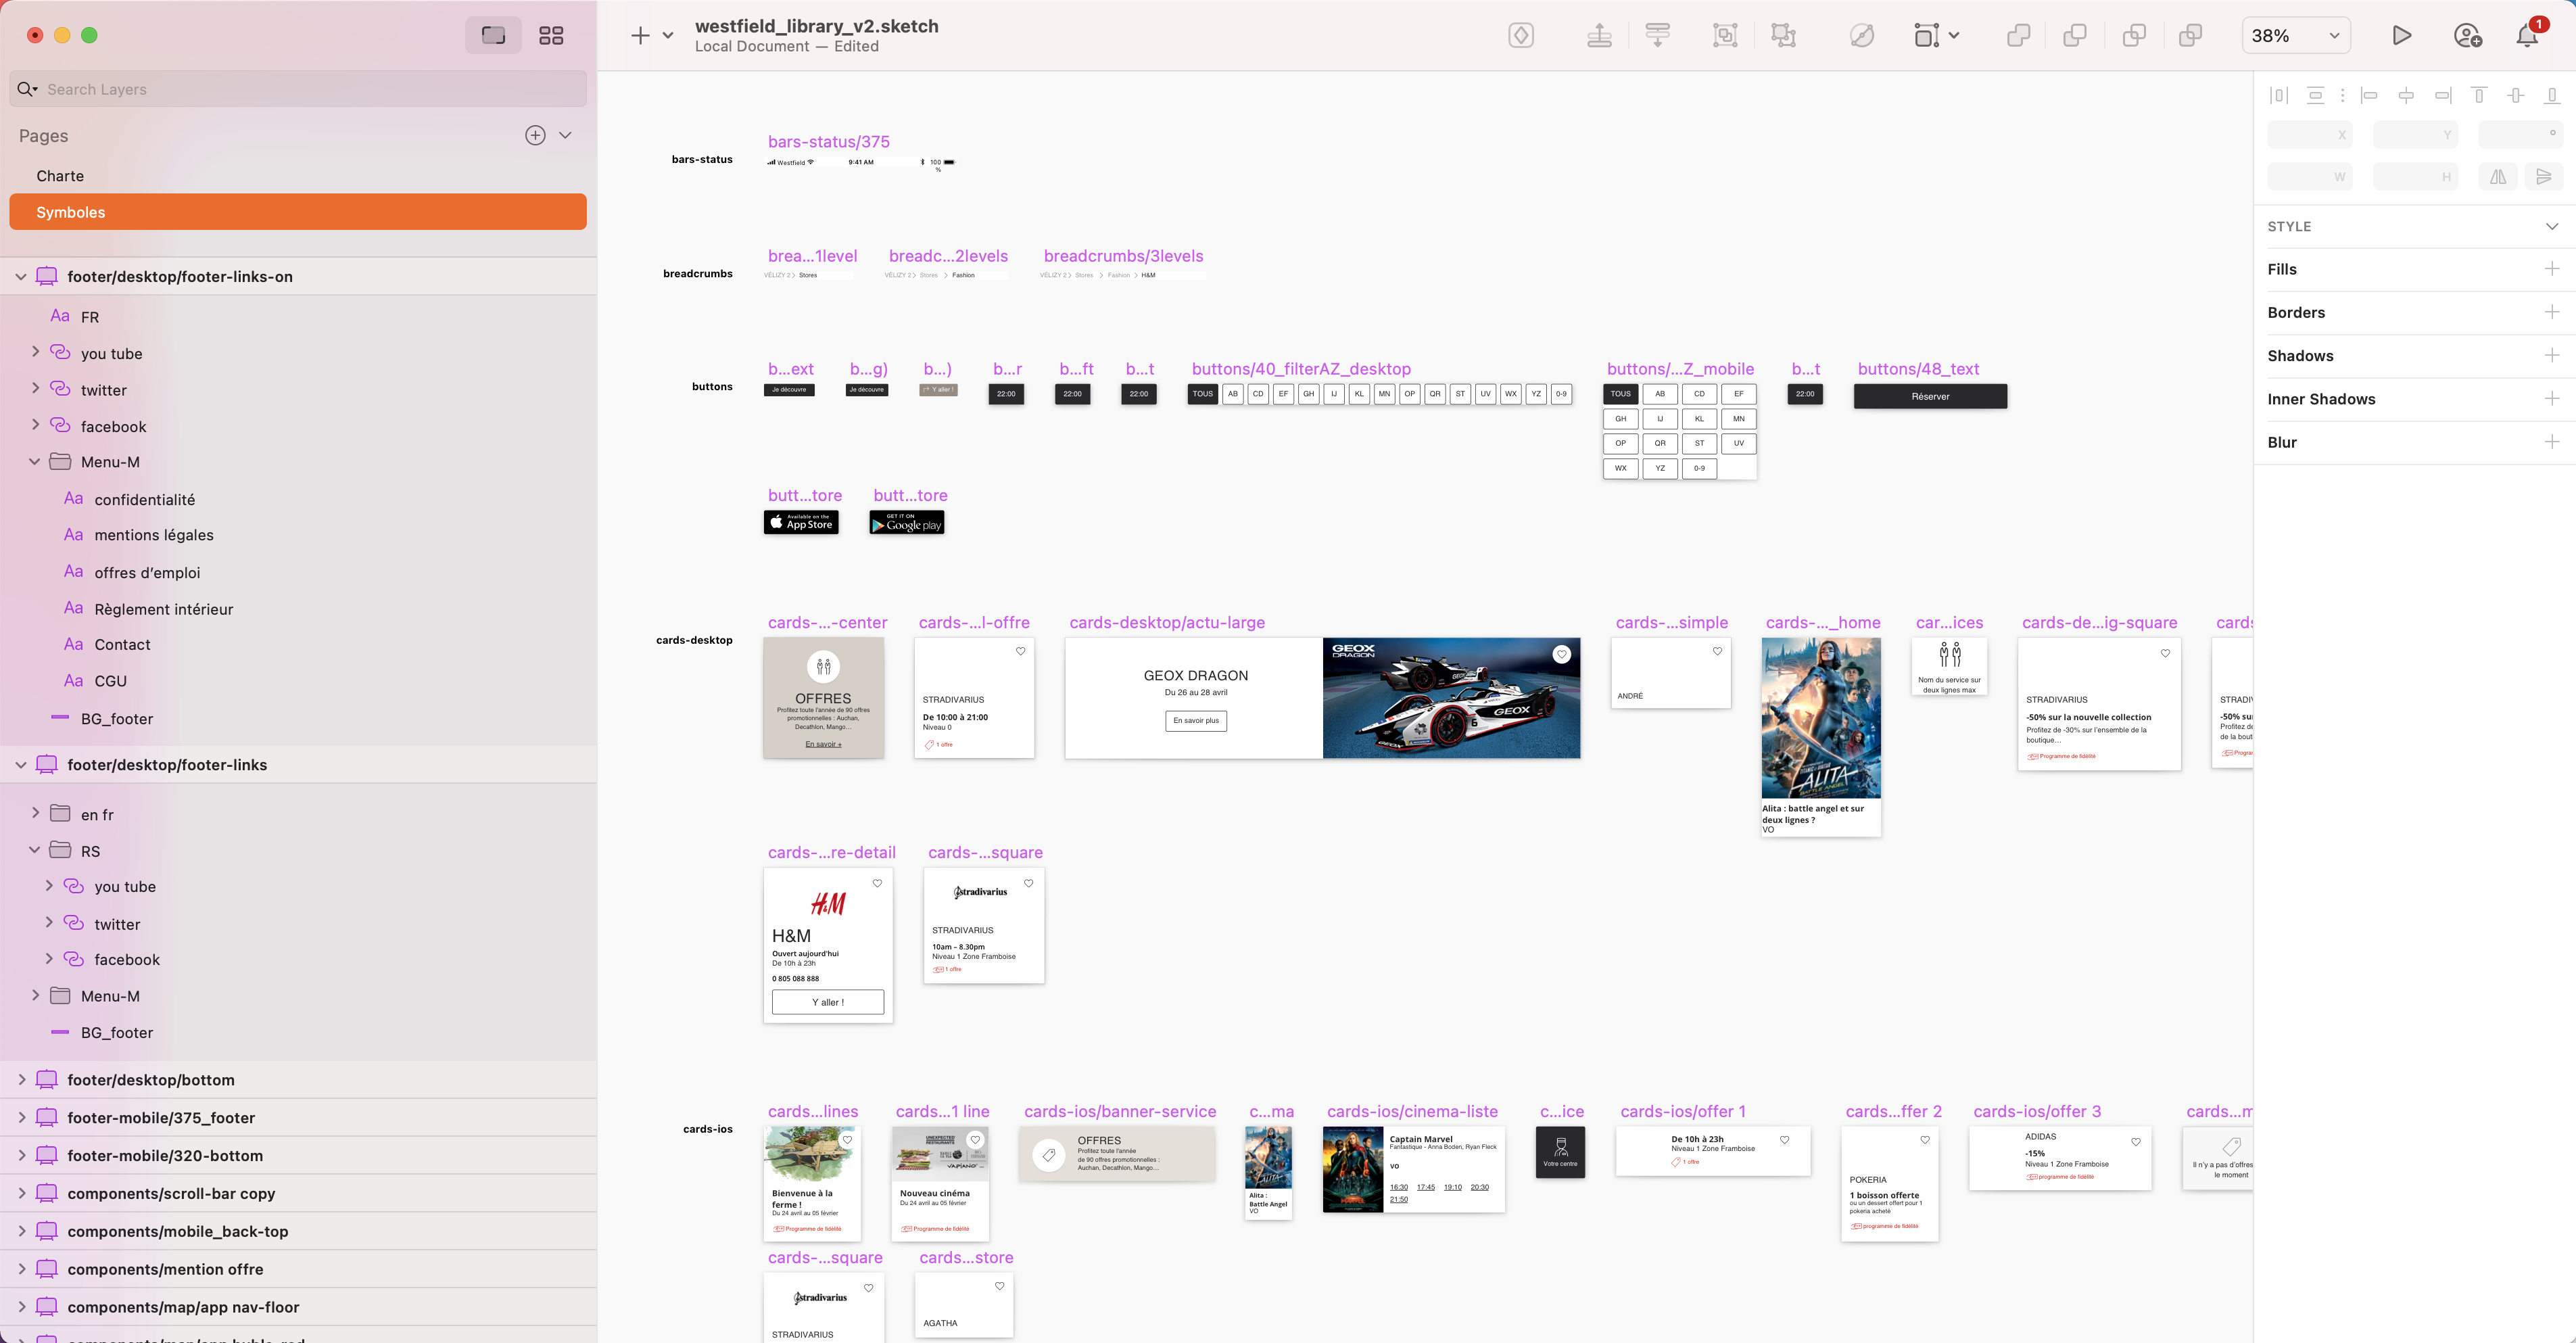Select the Google Play button symbol

[907, 523]
